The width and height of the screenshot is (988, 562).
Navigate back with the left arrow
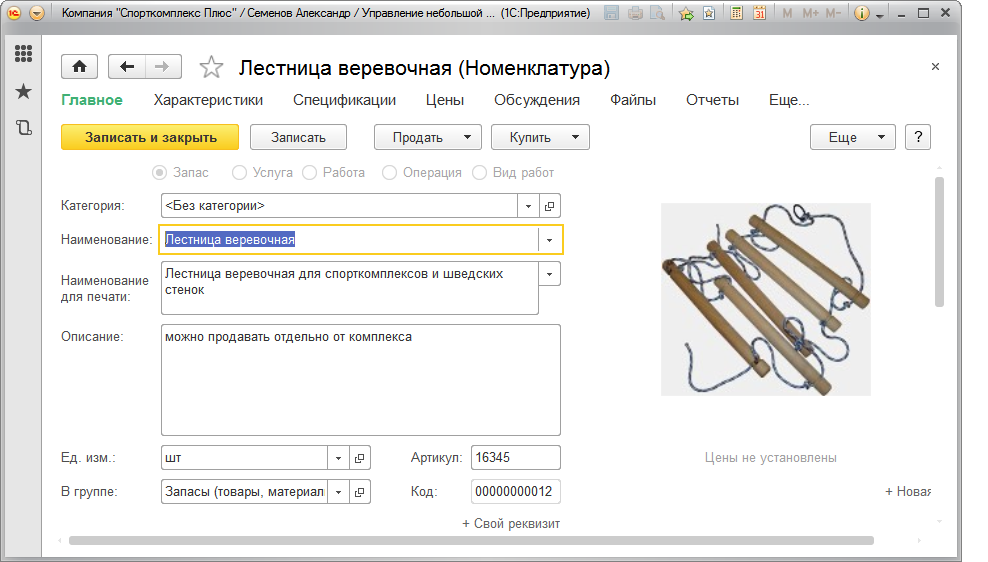point(127,67)
